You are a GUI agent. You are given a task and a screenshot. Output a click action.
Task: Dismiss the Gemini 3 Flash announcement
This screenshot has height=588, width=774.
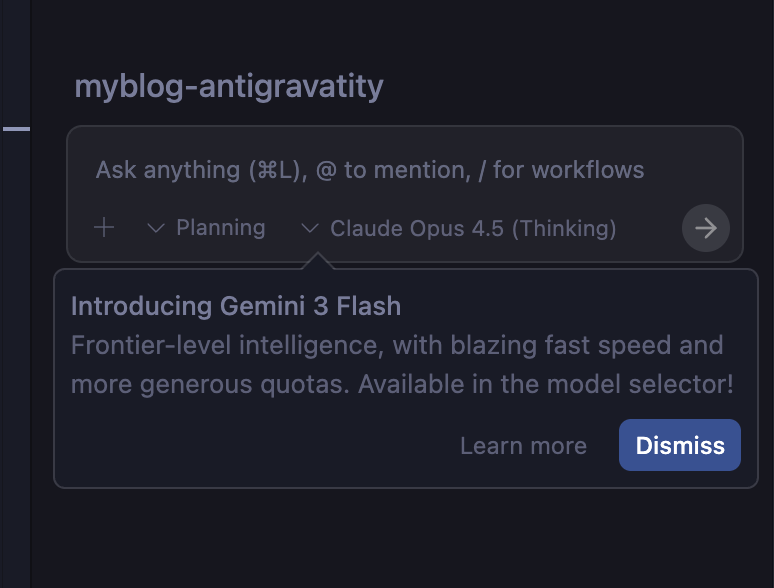coord(680,445)
